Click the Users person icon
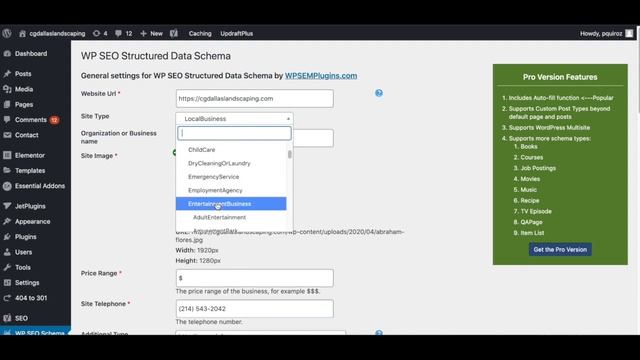Screen dimensions: 640x360 tap(7, 252)
